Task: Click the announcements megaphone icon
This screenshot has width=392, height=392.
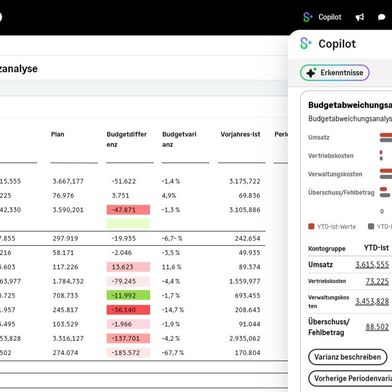Action: tap(360, 17)
